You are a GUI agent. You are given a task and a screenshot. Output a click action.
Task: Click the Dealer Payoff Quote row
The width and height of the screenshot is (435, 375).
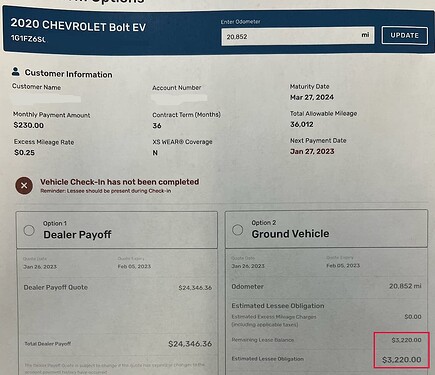[x=117, y=287]
